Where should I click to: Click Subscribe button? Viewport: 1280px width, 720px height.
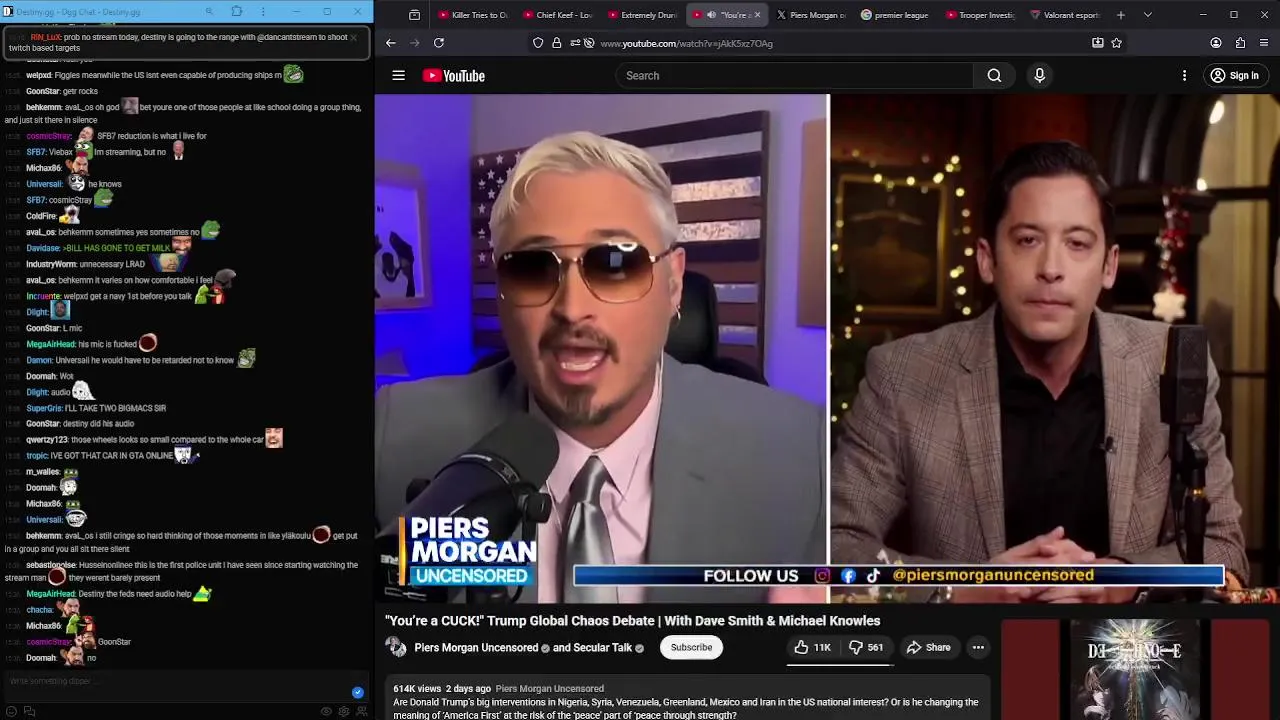691,647
